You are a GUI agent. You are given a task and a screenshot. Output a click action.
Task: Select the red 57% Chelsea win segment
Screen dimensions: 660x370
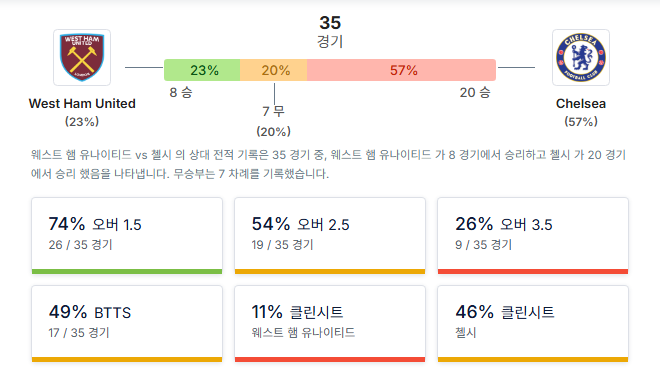pos(402,70)
